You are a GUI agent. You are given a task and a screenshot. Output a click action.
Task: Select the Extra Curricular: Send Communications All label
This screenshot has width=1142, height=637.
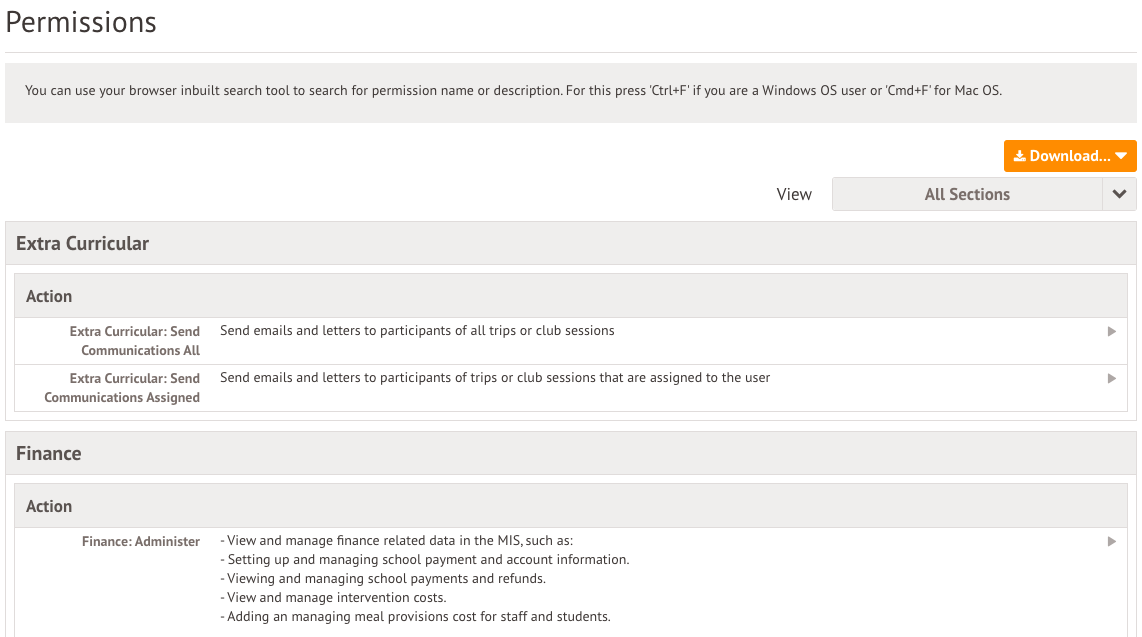coord(134,340)
